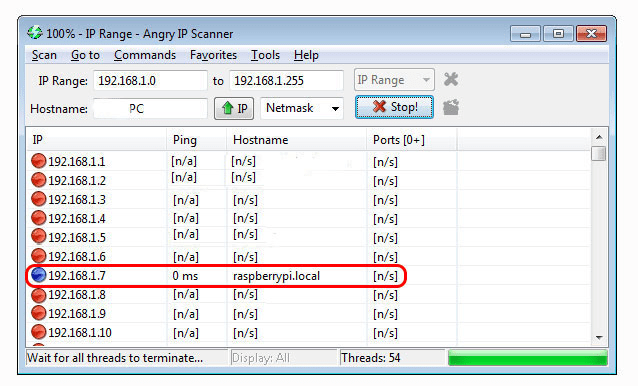Click the starting IP field 192.168.1.0

click(150, 81)
